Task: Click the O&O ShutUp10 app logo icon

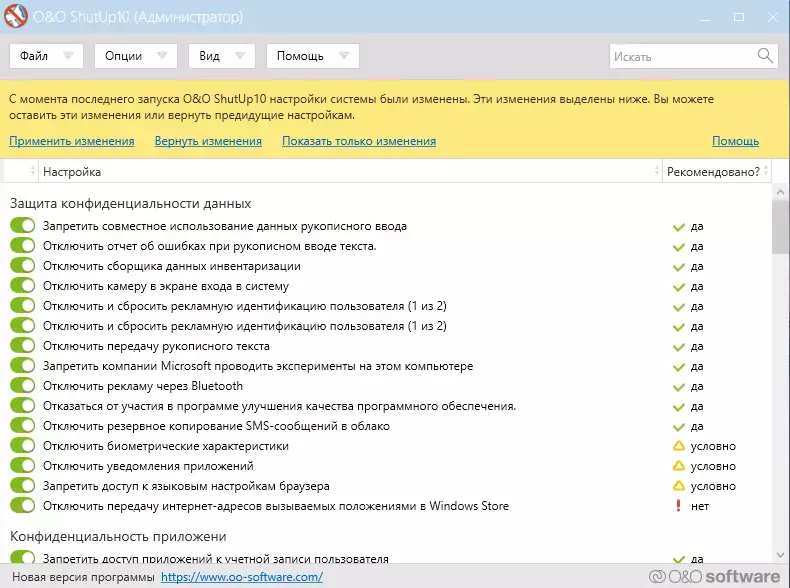Action: point(16,16)
